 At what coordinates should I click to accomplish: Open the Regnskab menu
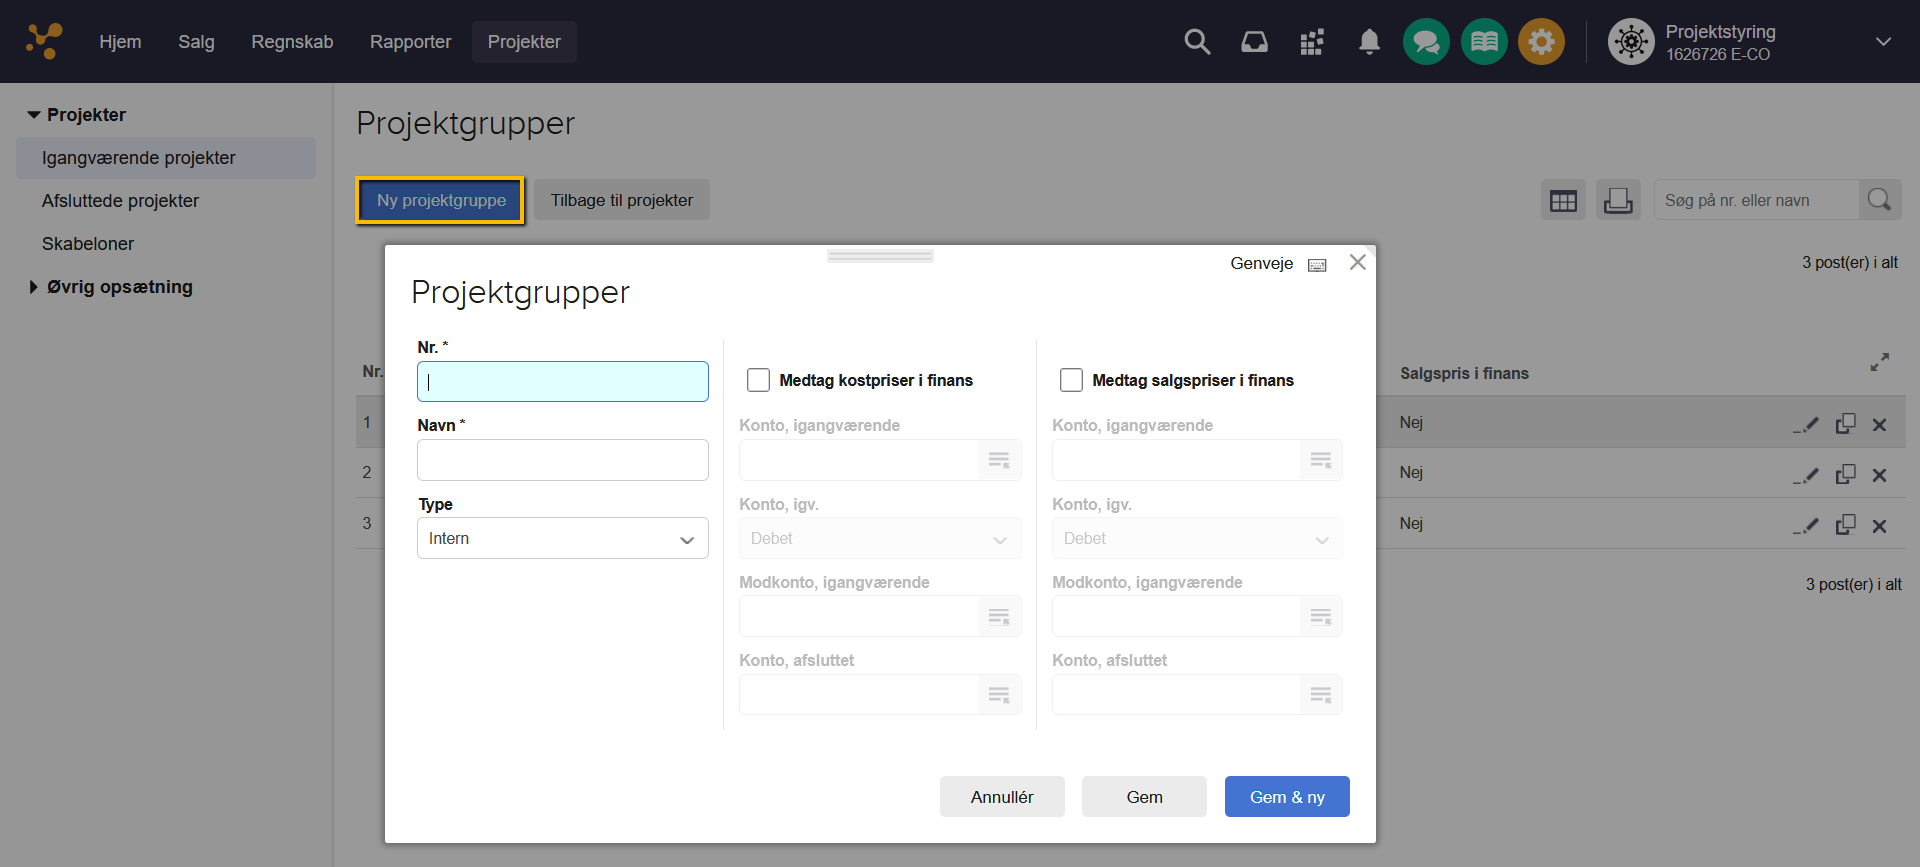pyautogui.click(x=292, y=42)
